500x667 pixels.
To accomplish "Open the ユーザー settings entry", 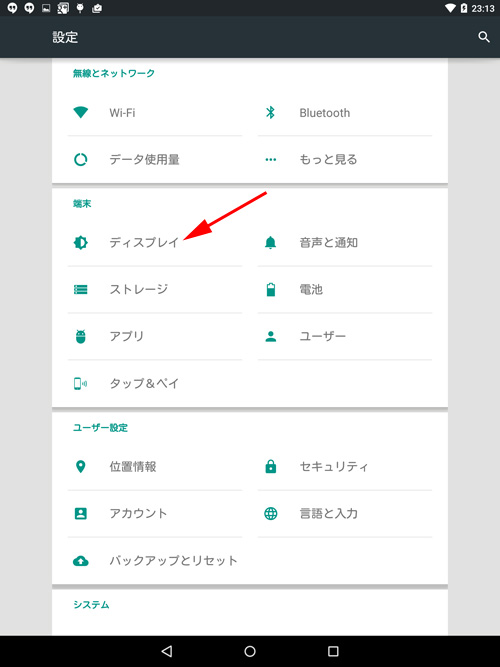I will 345,336.
